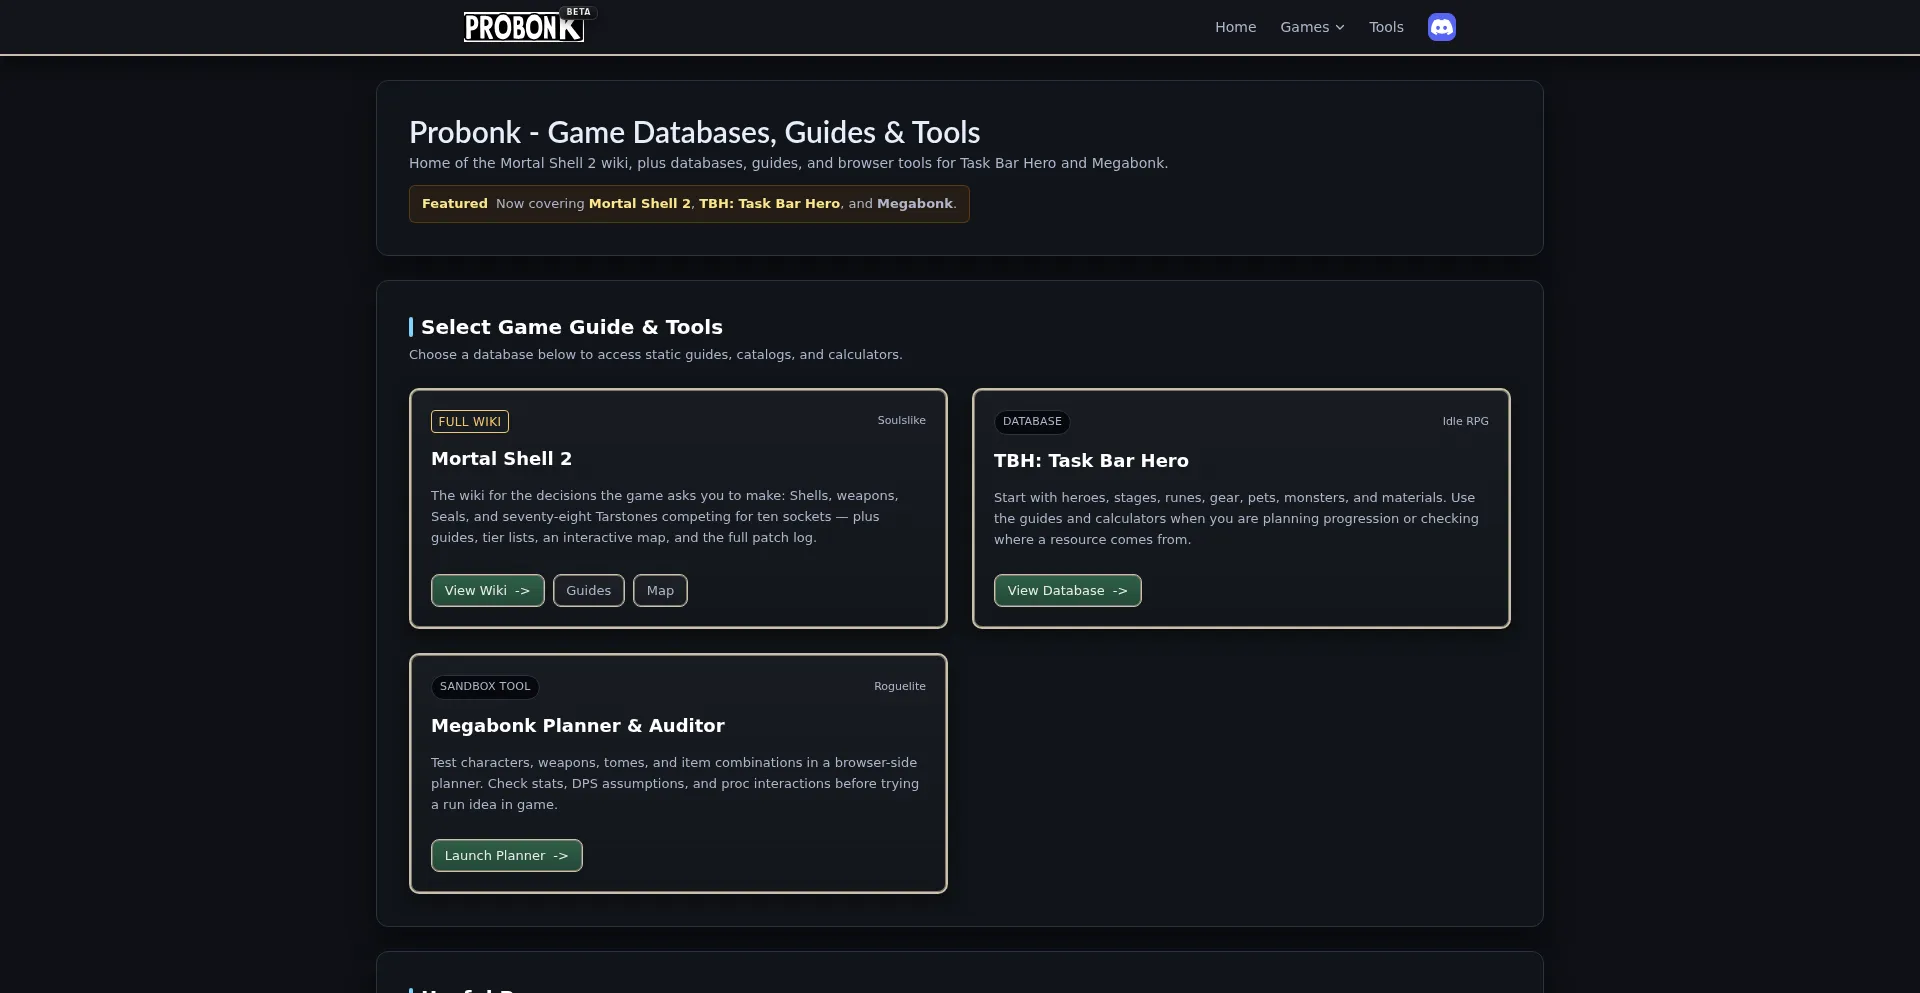Click the Probonk beta logo

530,25
